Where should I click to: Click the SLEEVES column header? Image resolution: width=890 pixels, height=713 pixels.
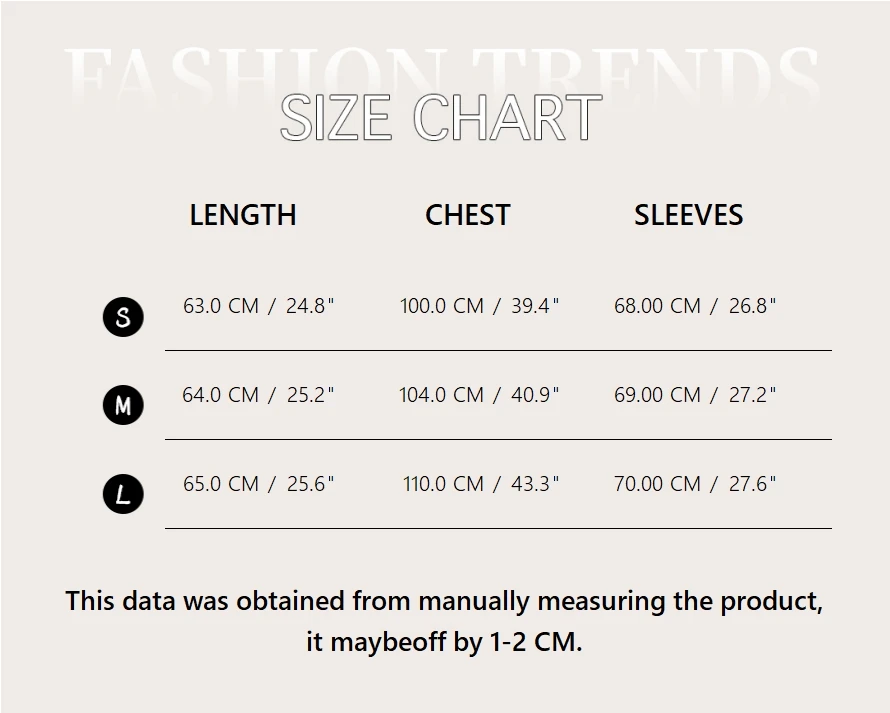(689, 215)
